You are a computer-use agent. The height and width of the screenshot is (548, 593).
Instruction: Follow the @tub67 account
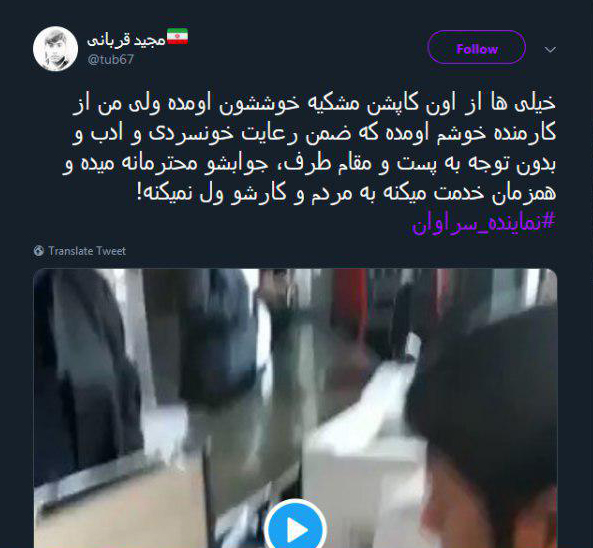pyautogui.click(x=477, y=47)
